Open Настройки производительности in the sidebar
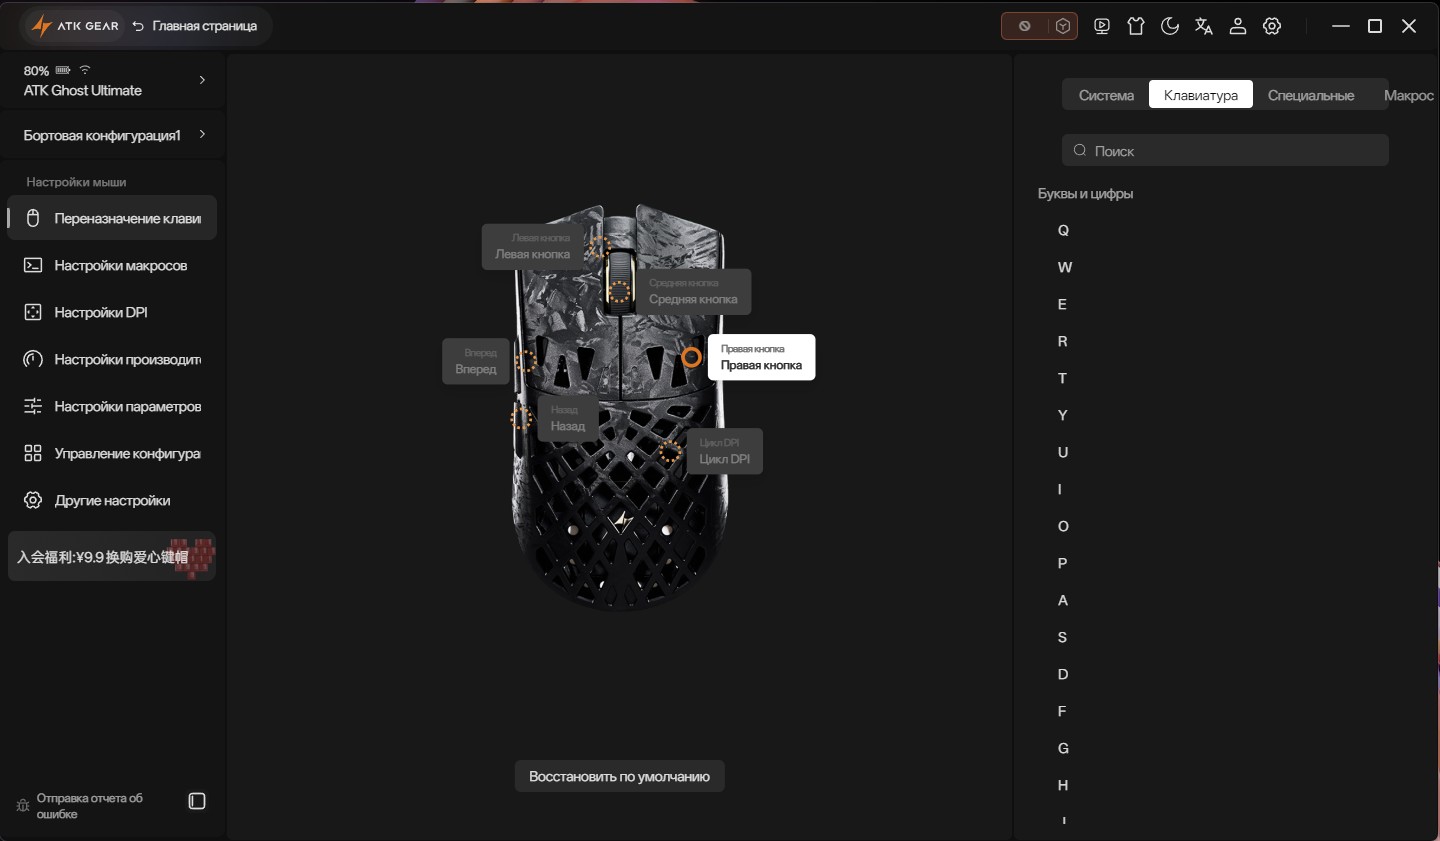The height and width of the screenshot is (841, 1440). click(x=113, y=359)
